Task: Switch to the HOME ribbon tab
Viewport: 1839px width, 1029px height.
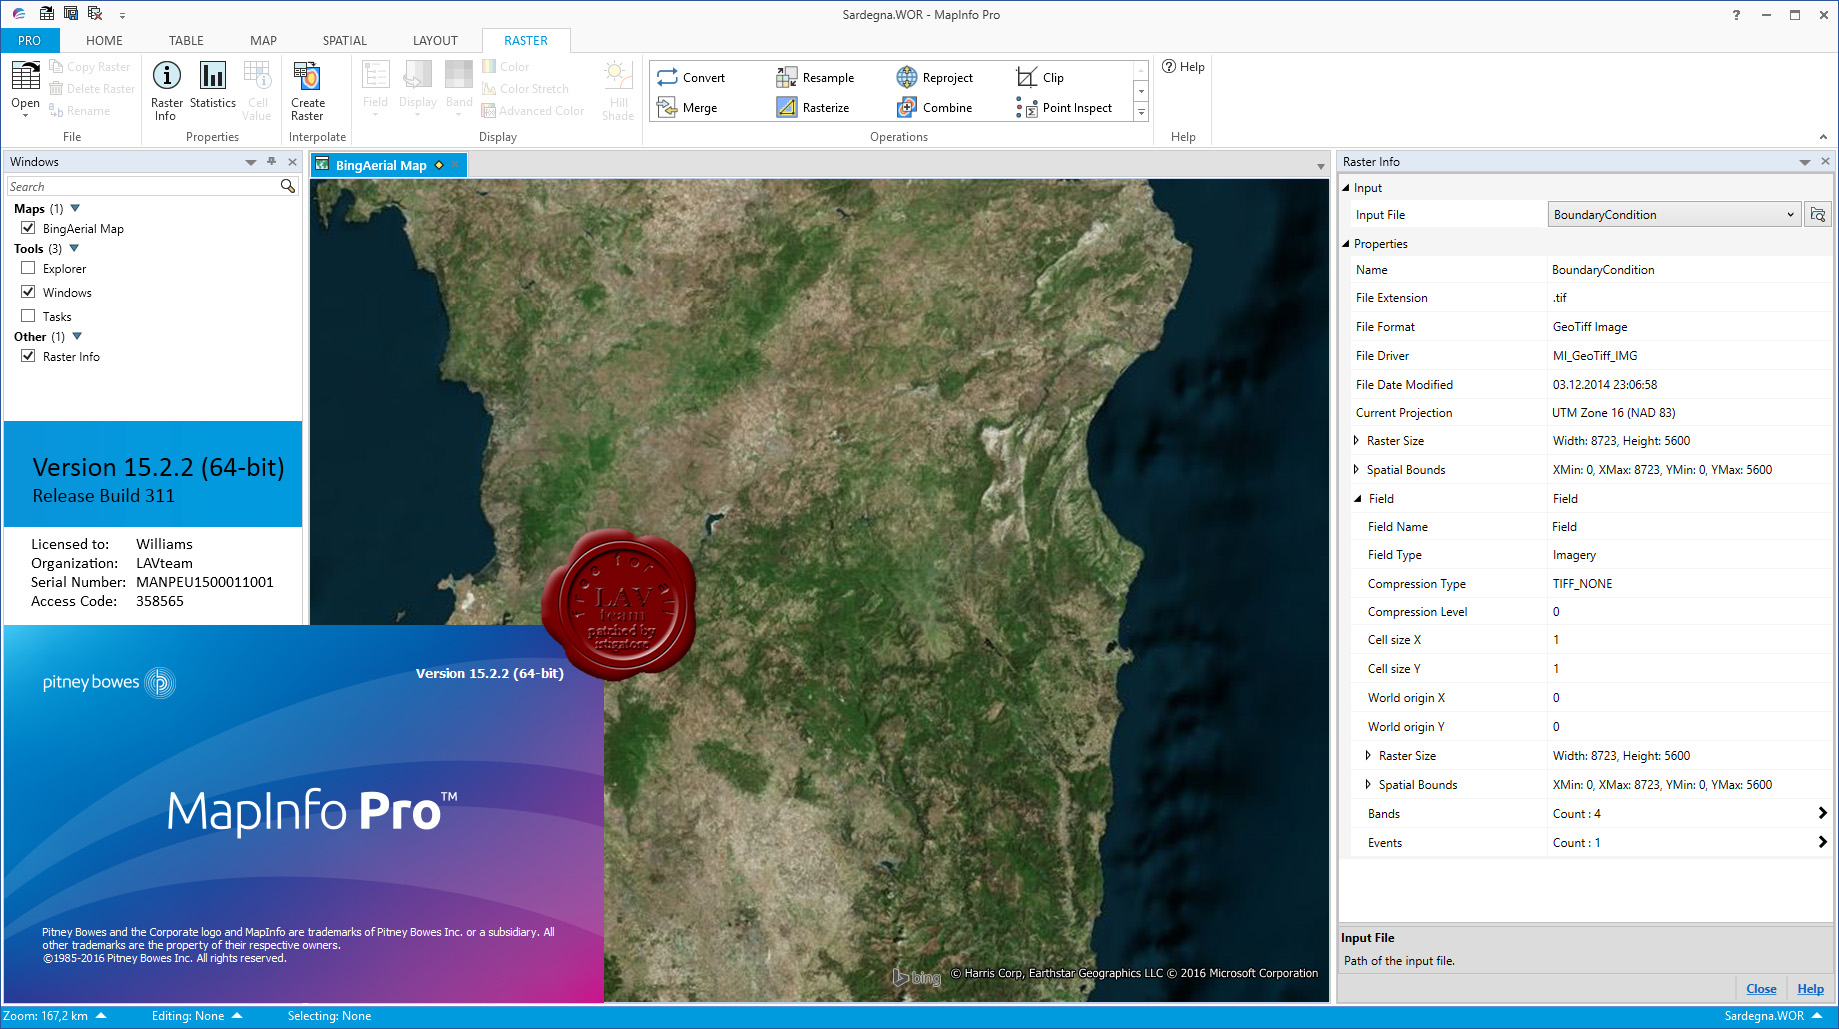Action: 104,40
